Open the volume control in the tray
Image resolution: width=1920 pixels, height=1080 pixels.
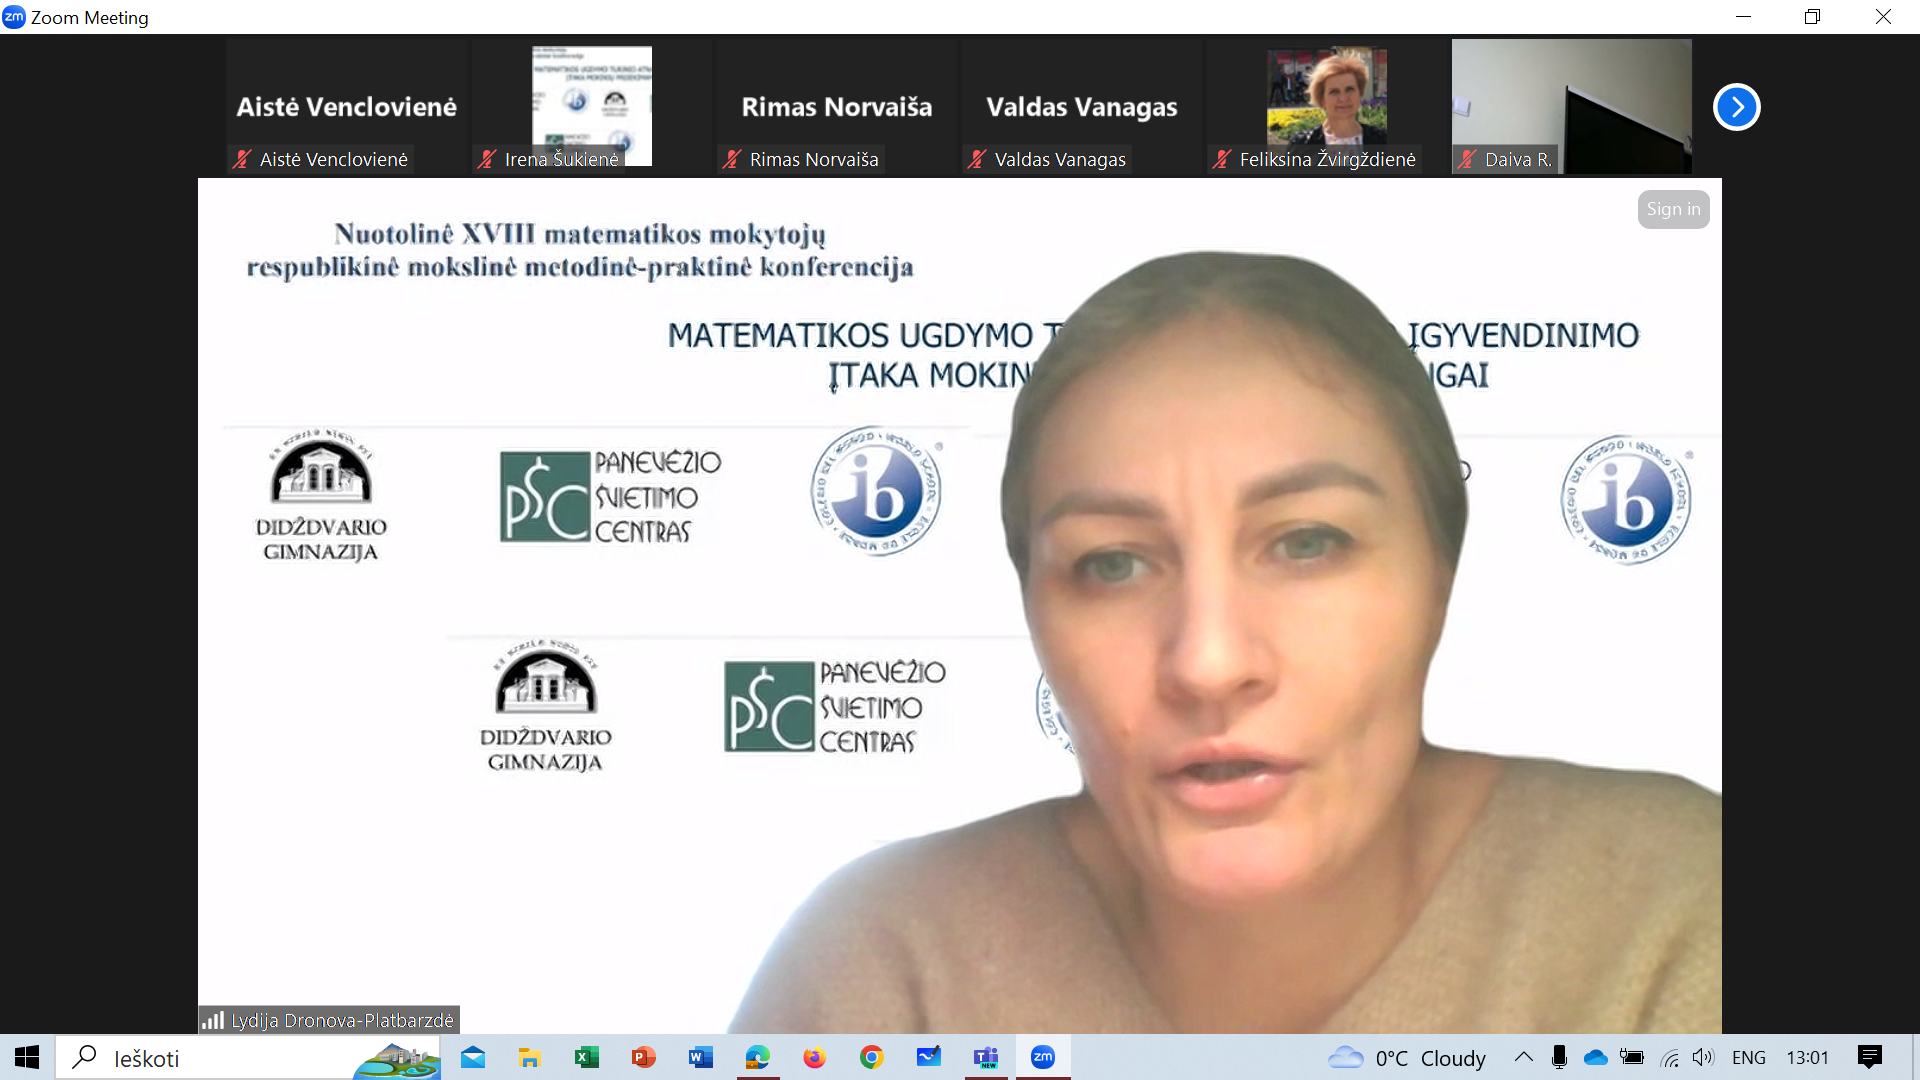(x=1703, y=1057)
